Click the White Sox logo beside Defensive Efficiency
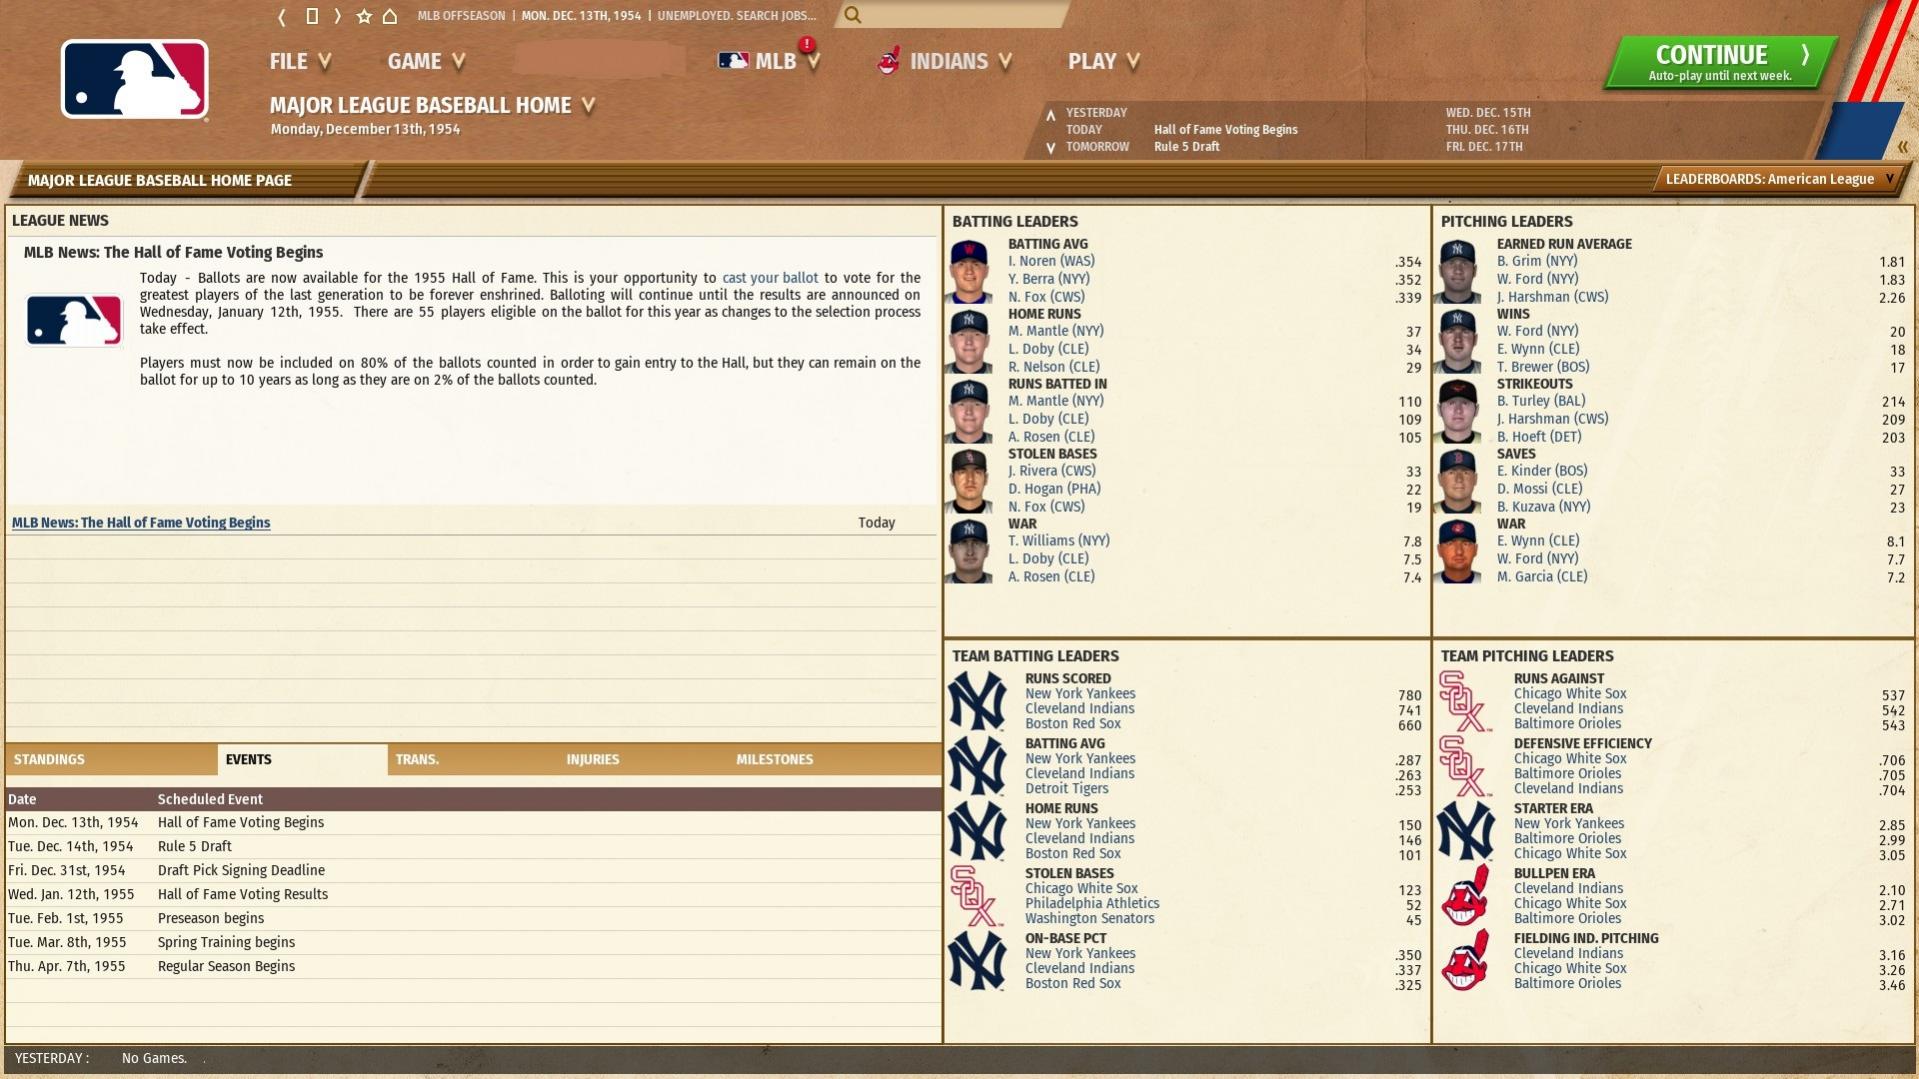This screenshot has width=1919, height=1079. pyautogui.click(x=1465, y=766)
